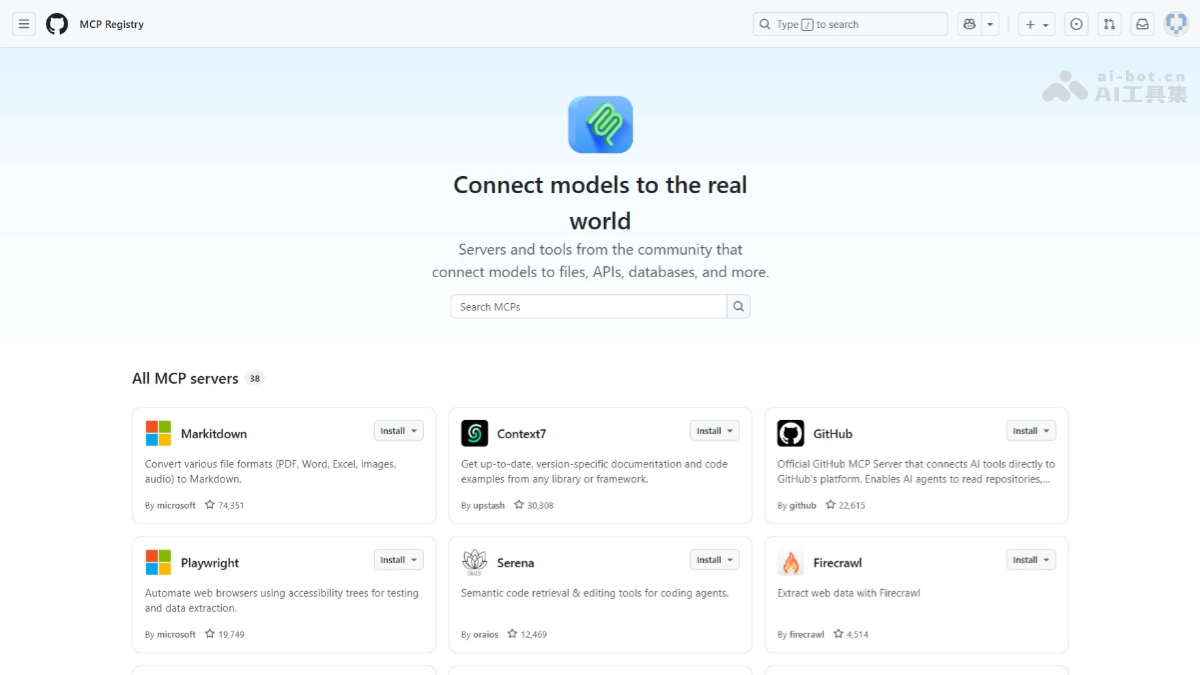The height and width of the screenshot is (675, 1200).
Task: Open the notifications inbox
Action: coord(1142,24)
